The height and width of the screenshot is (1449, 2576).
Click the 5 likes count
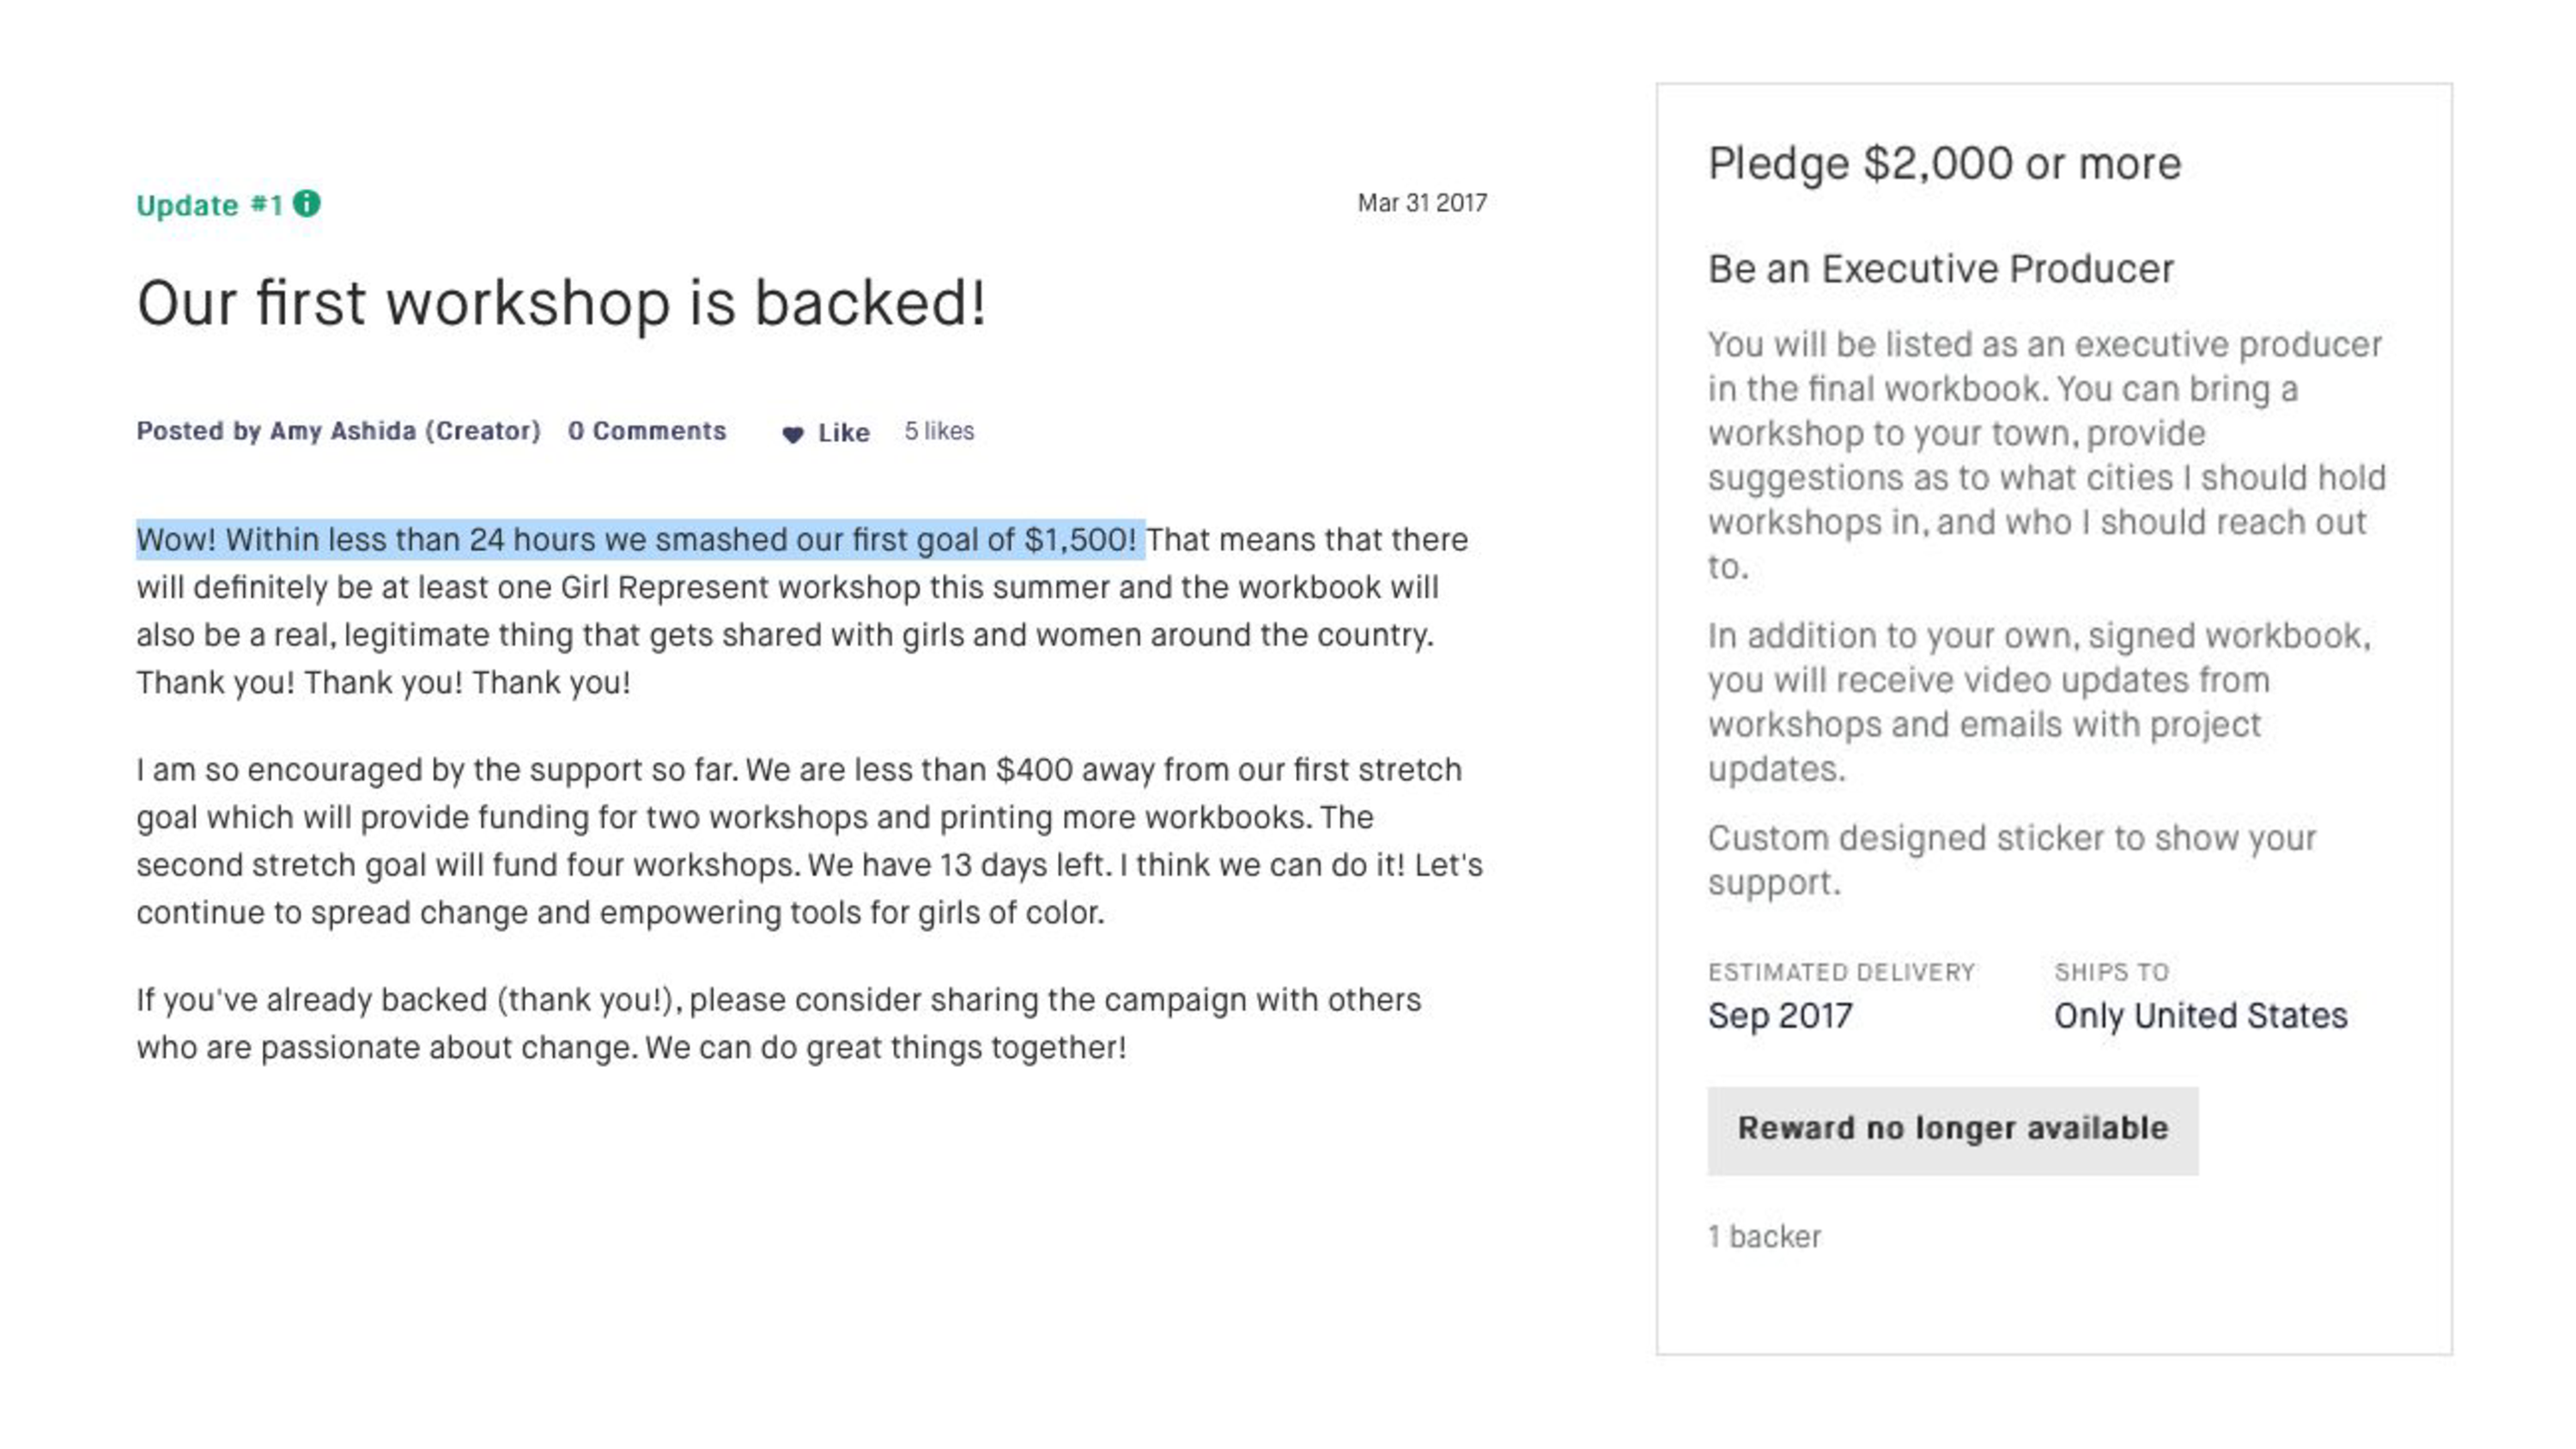click(x=939, y=431)
